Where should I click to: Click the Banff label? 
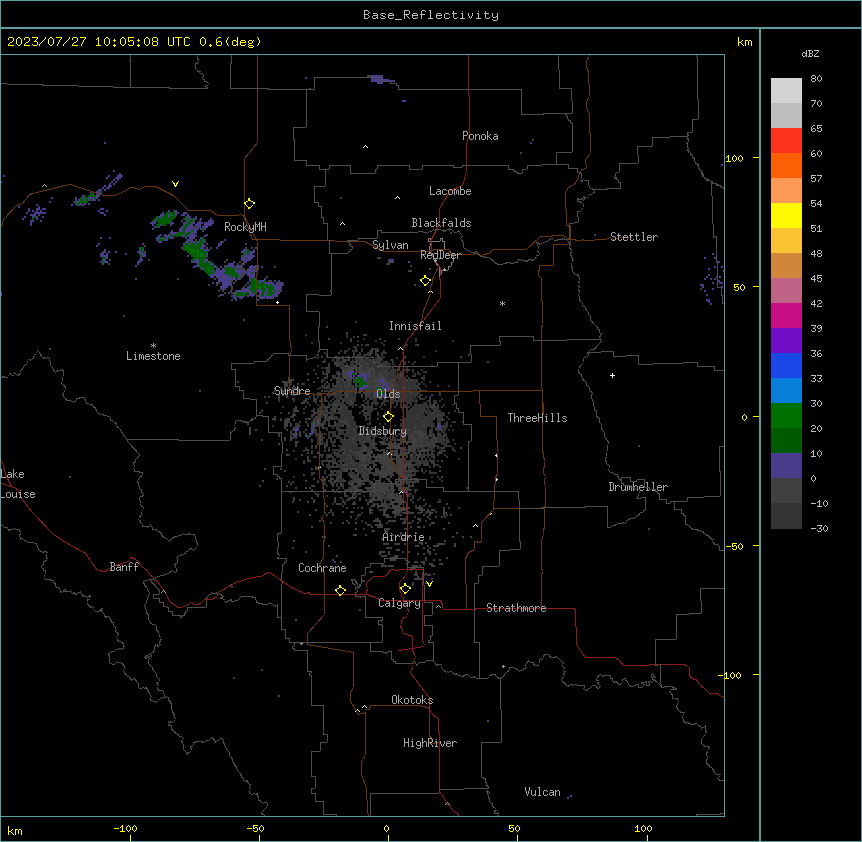(124, 567)
